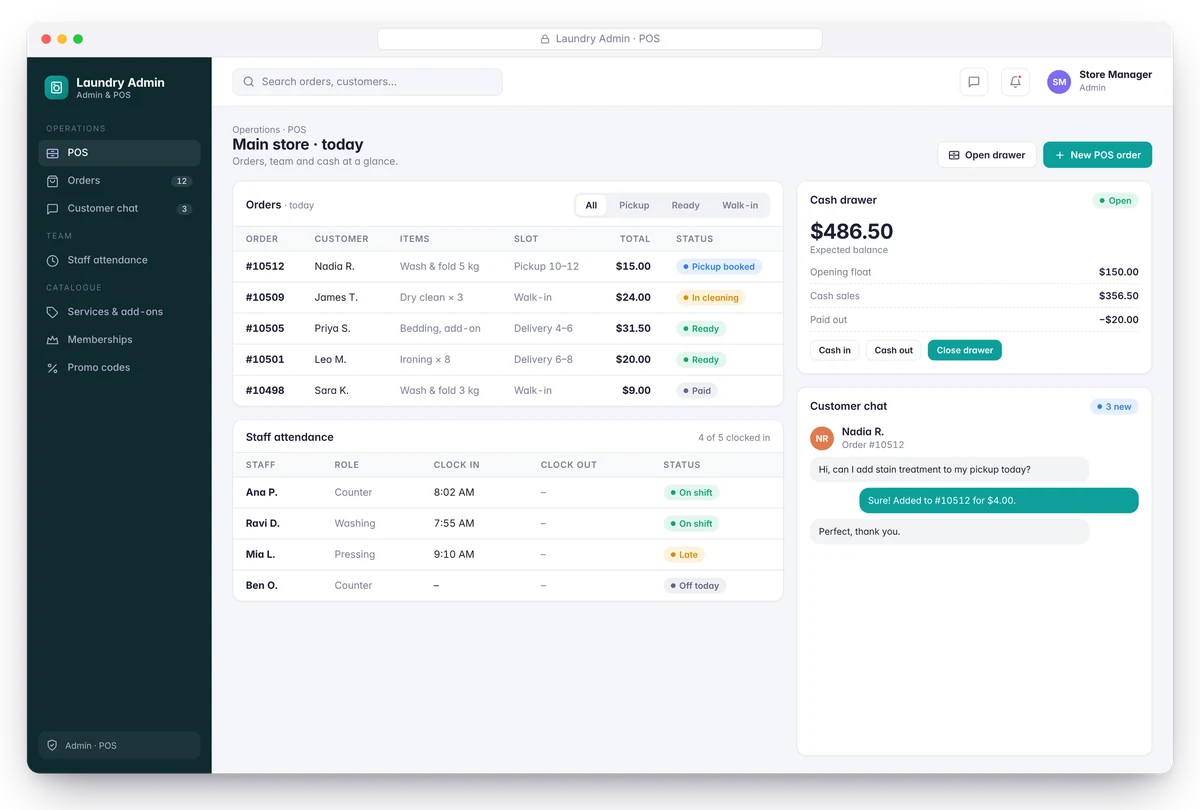Click the Off today badge for Ben O.

pos(695,586)
